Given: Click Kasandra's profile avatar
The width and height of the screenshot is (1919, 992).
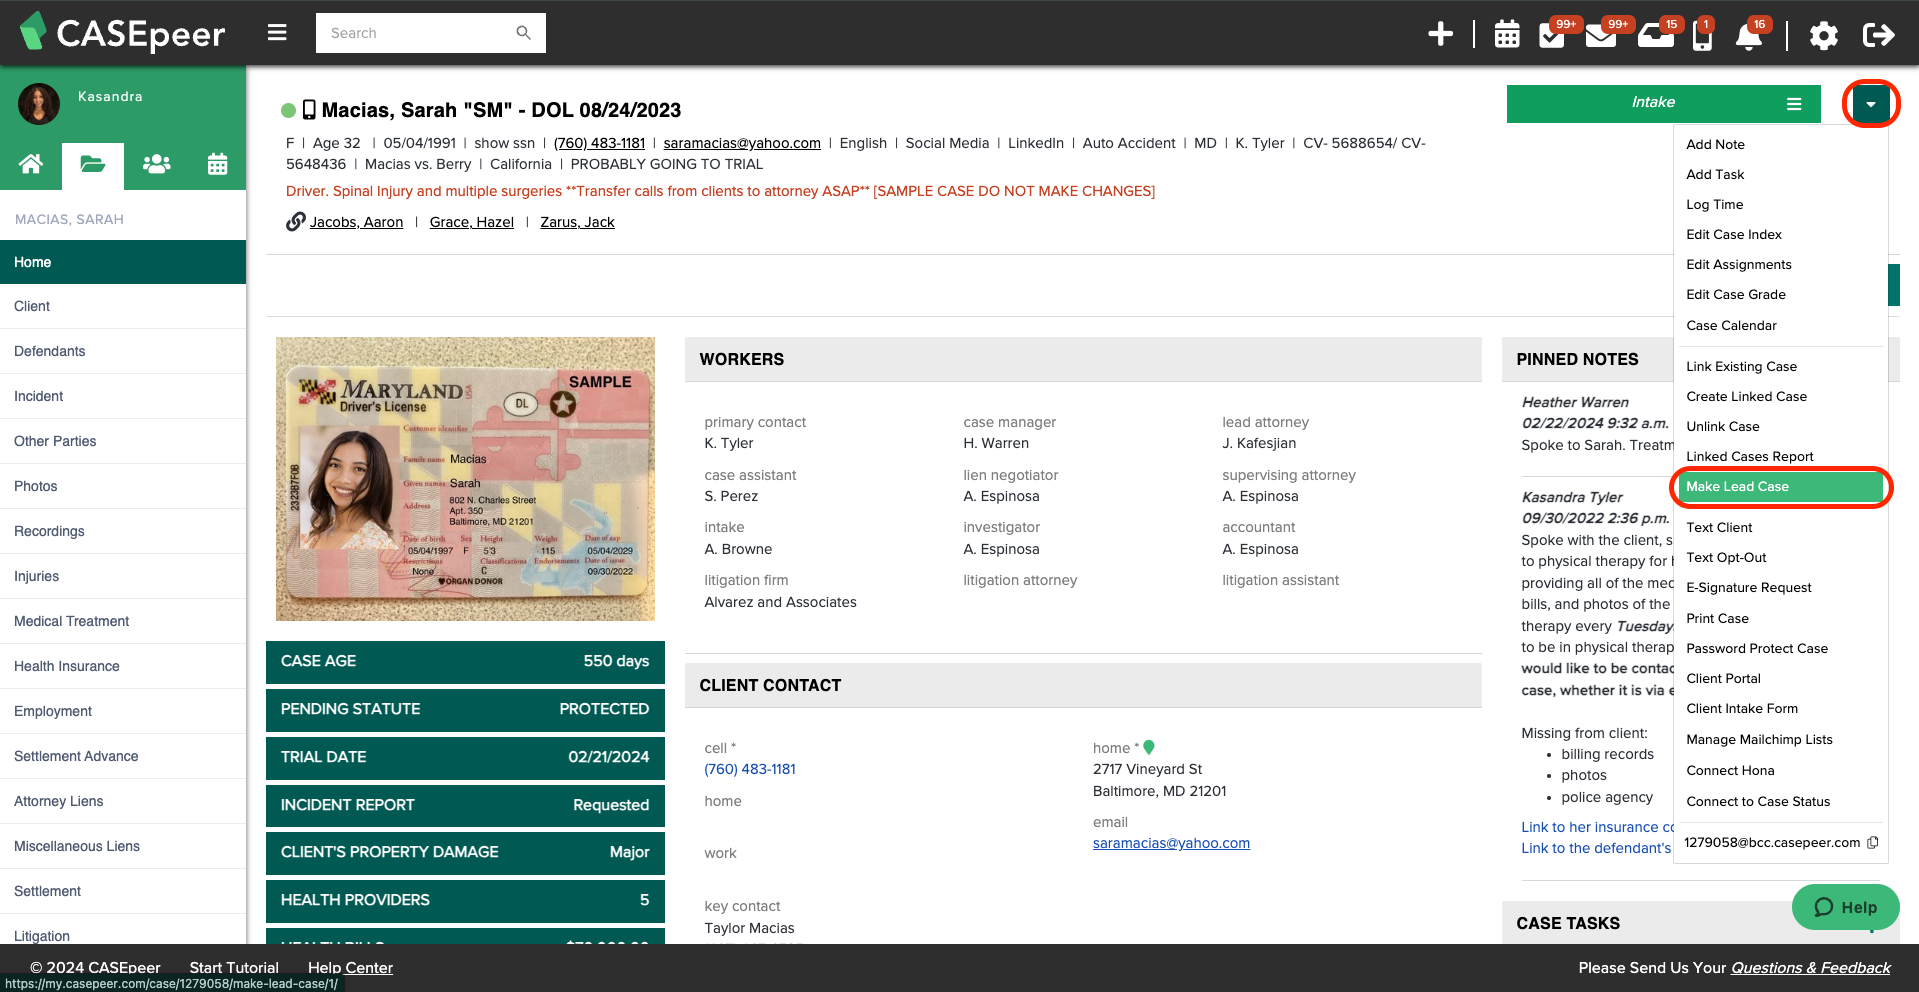Looking at the screenshot, I should click(39, 104).
